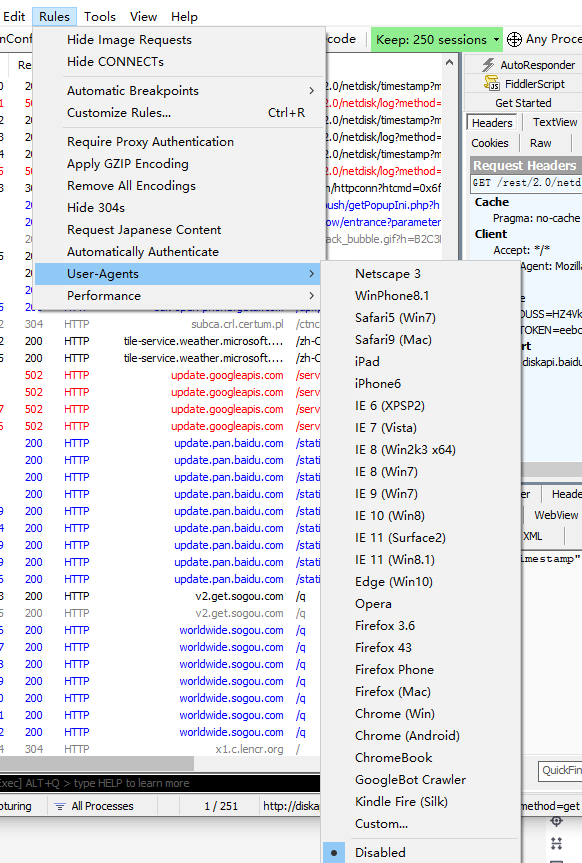Open the Rules menu
The width and height of the screenshot is (582, 863).
55,17
